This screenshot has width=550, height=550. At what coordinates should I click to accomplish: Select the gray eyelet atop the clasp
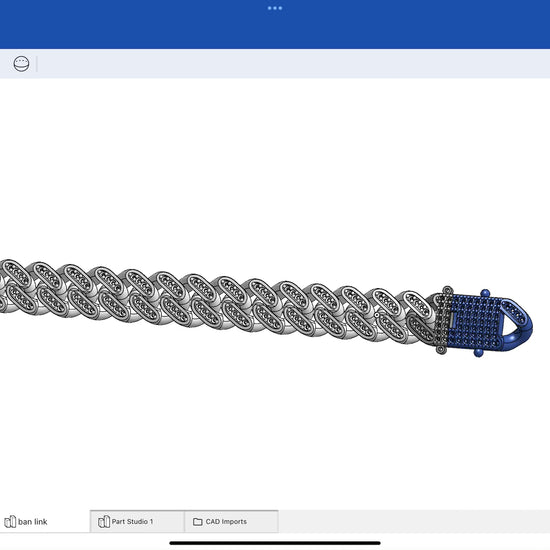tap(448, 291)
